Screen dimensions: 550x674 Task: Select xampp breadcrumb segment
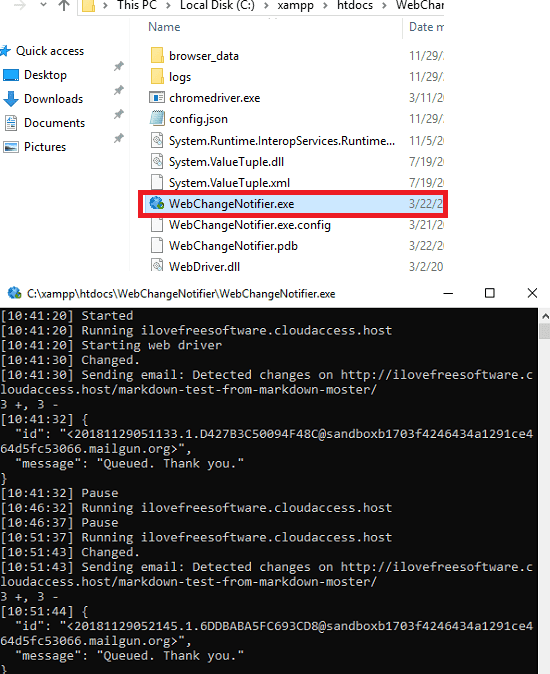tap(296, 5)
